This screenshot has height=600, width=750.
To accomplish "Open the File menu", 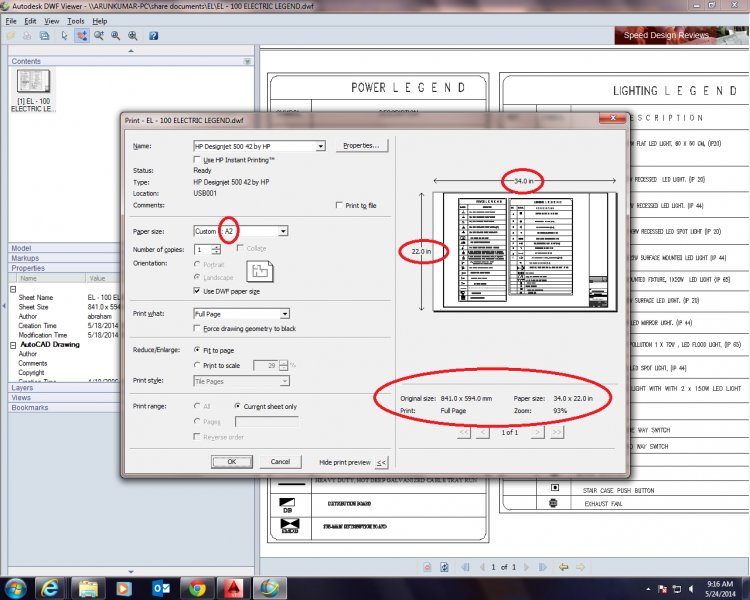I will [x=11, y=21].
